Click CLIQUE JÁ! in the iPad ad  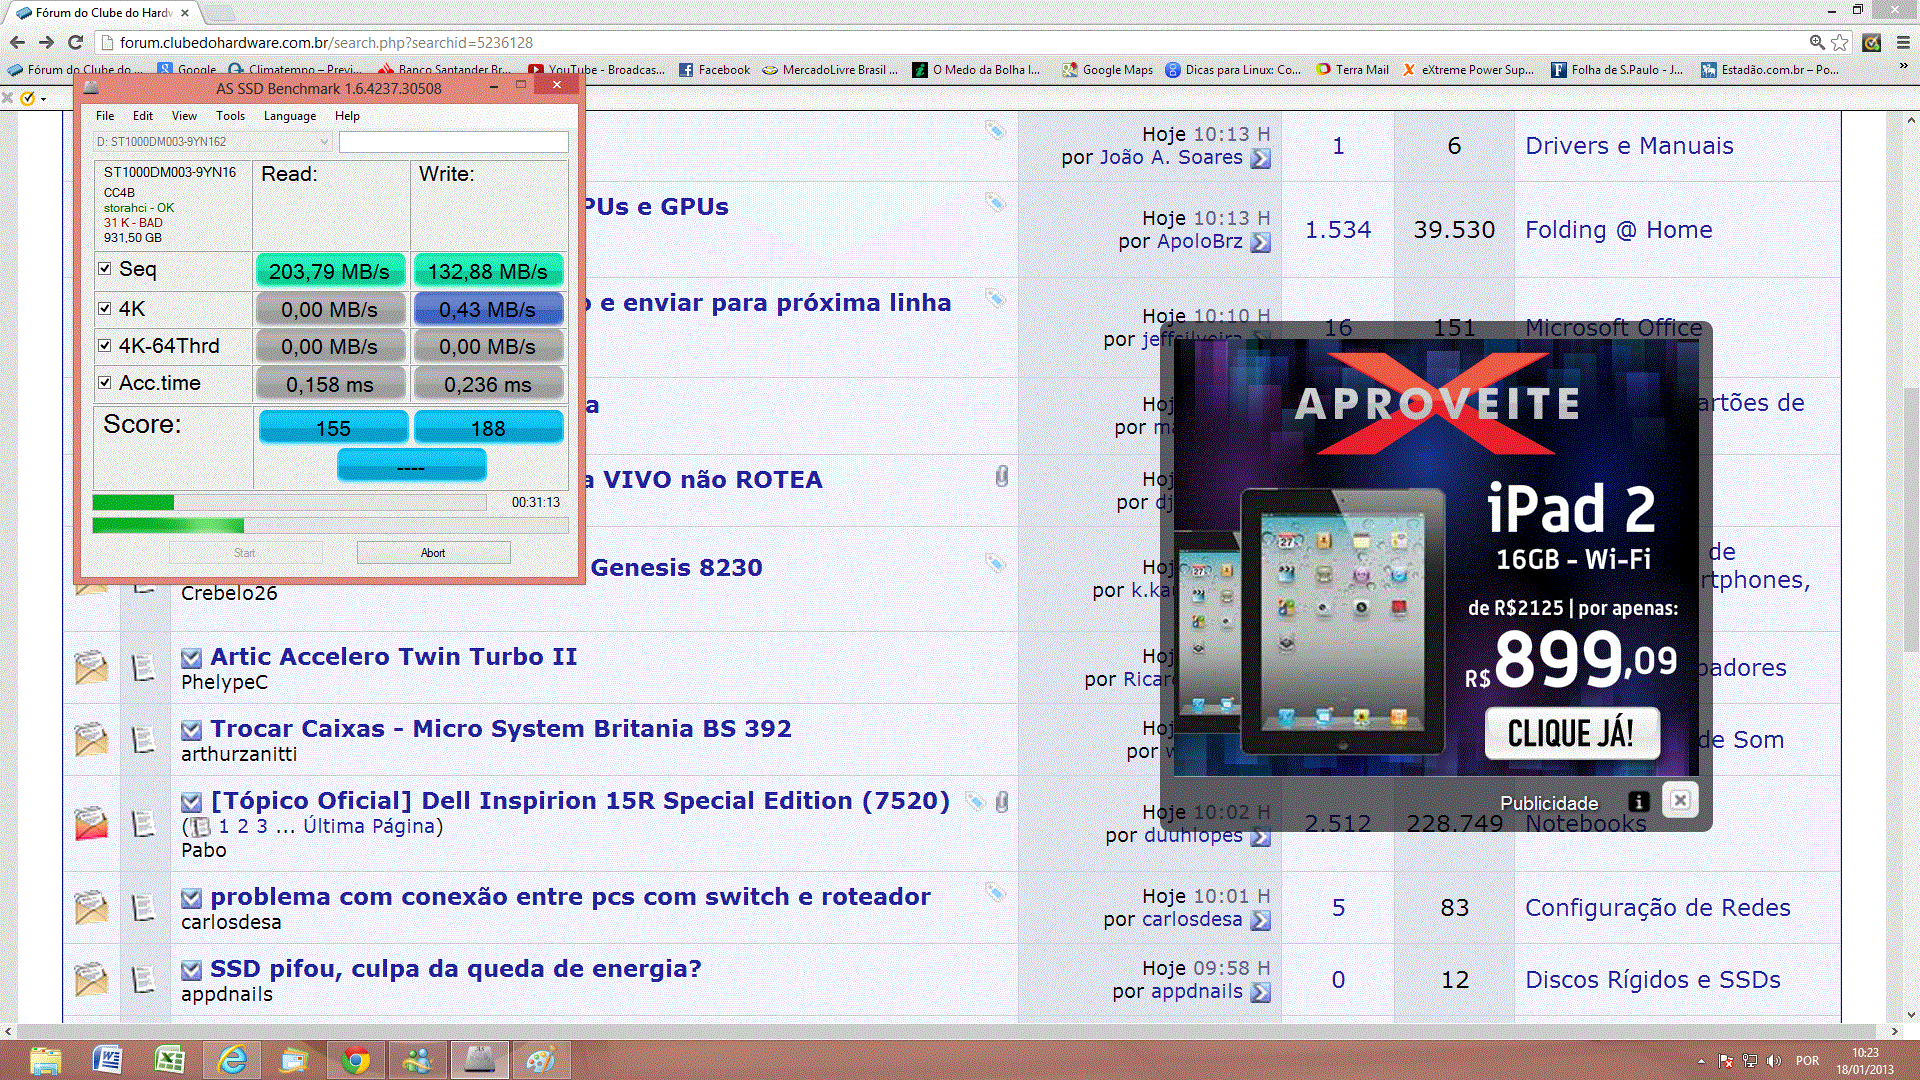click(x=1572, y=734)
